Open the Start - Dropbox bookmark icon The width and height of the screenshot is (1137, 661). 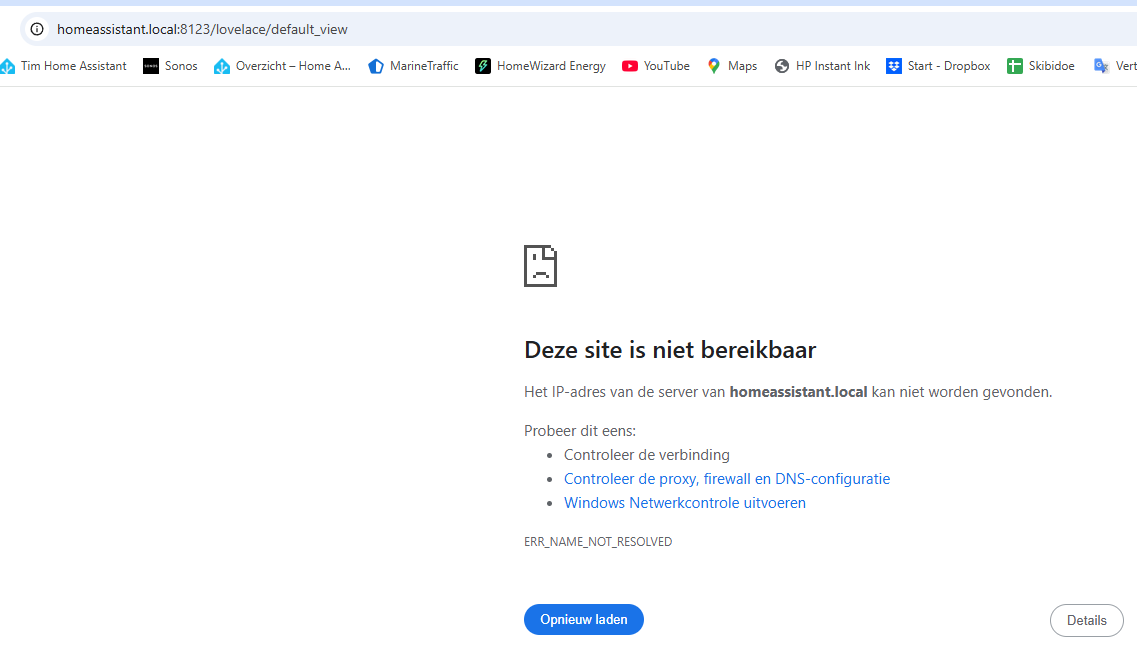893,66
